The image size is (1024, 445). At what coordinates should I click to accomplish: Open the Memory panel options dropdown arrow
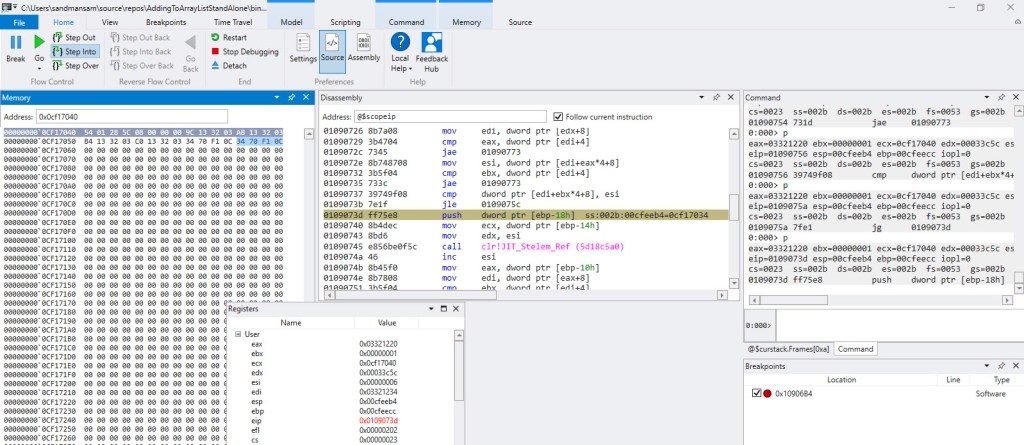277,97
